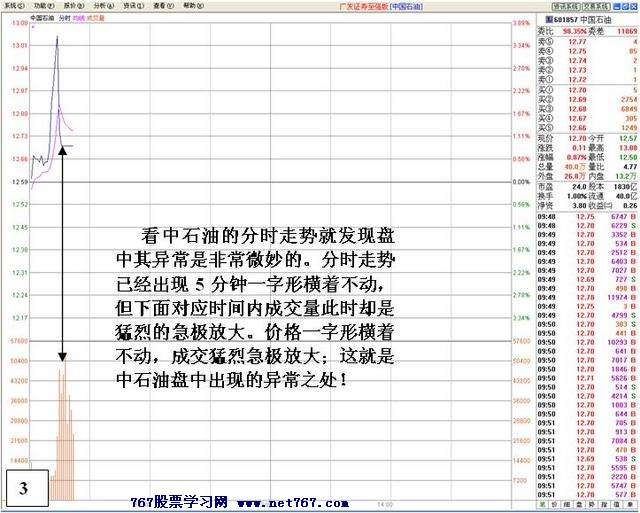Click the 量比 value 4.77
The width and height of the screenshot is (640, 513).
pos(630,167)
